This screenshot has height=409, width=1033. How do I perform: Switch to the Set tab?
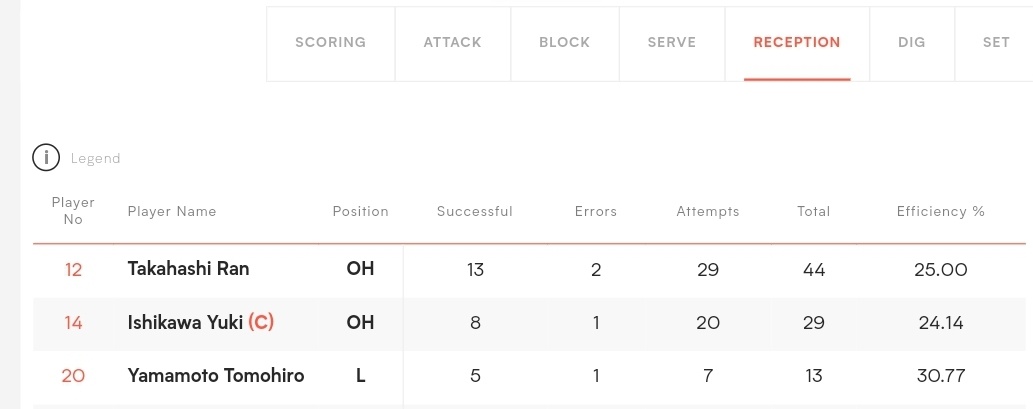click(996, 43)
